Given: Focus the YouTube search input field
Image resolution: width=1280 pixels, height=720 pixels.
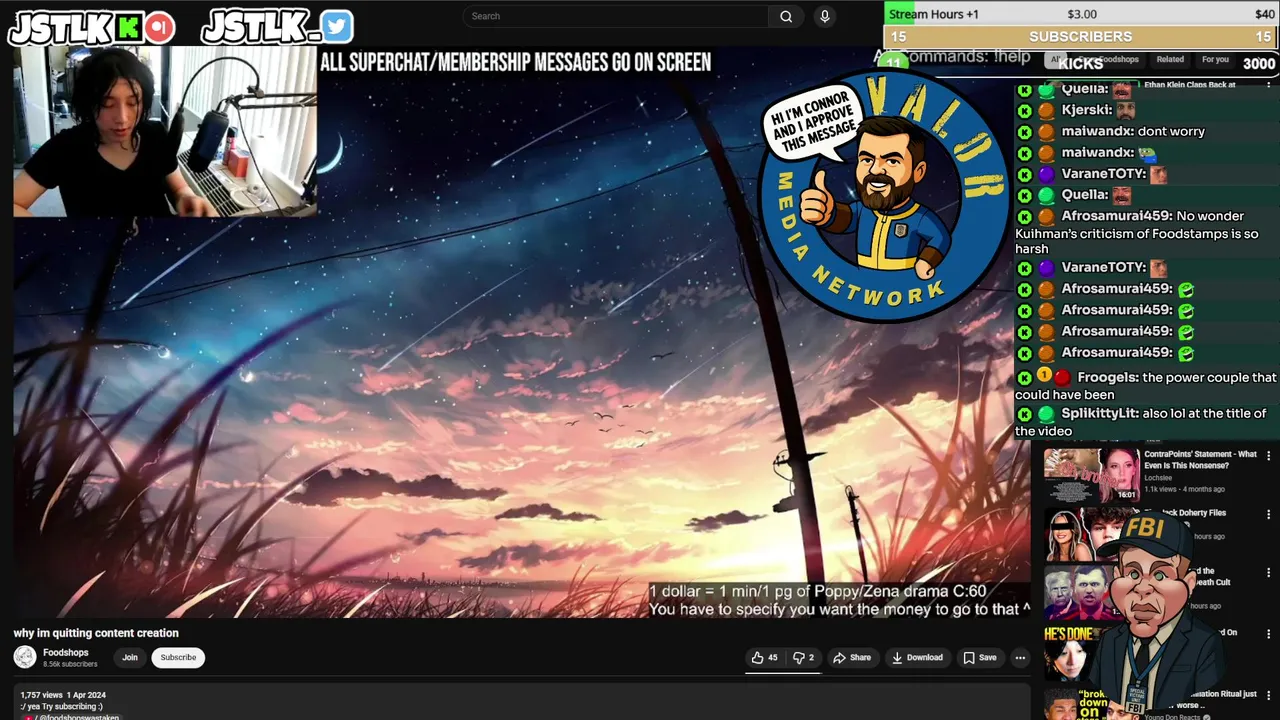Looking at the screenshot, I should tap(616, 16).
